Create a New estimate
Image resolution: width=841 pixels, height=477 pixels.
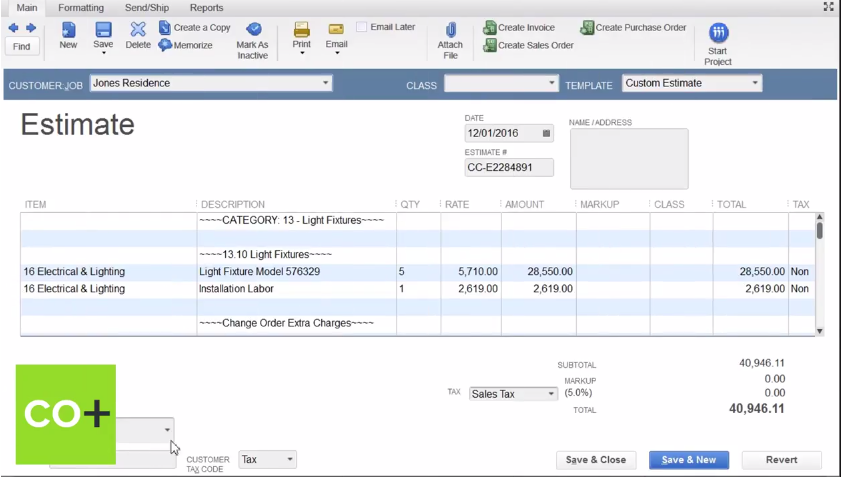(68, 30)
